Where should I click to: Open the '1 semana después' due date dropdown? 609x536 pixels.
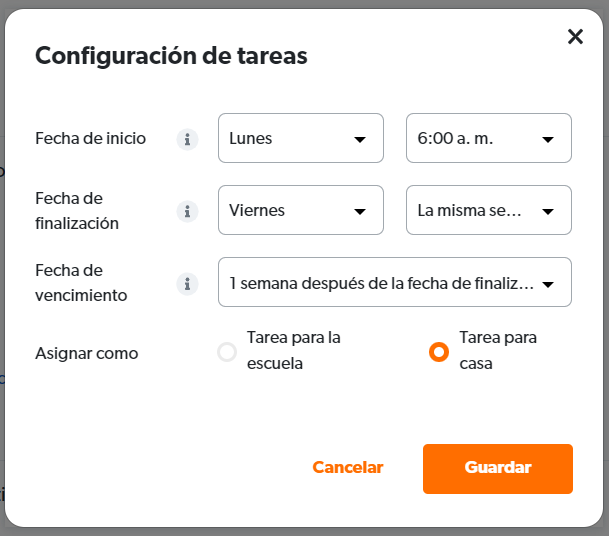(395, 282)
